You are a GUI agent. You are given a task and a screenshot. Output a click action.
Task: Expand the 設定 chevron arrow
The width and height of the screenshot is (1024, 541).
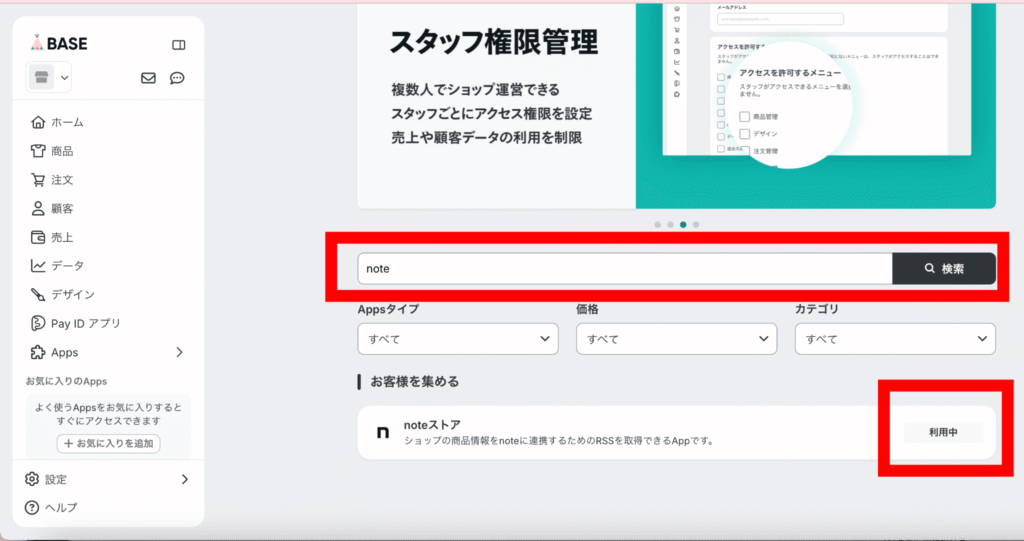point(185,479)
